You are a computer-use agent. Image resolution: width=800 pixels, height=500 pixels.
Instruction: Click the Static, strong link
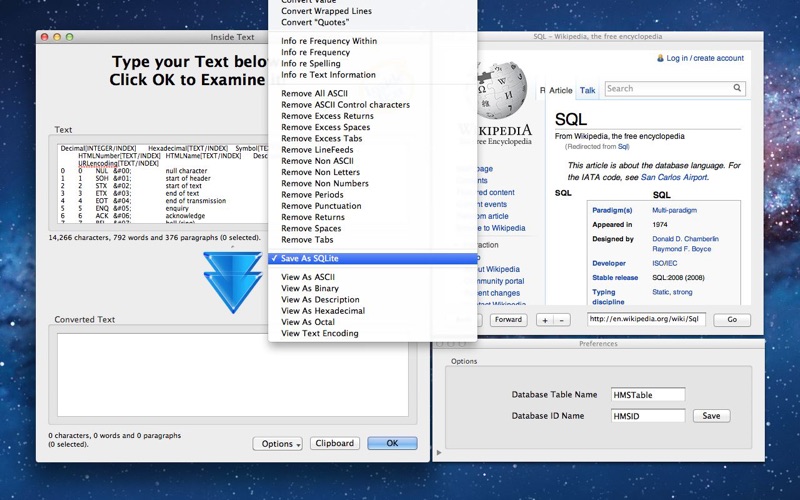coord(672,292)
